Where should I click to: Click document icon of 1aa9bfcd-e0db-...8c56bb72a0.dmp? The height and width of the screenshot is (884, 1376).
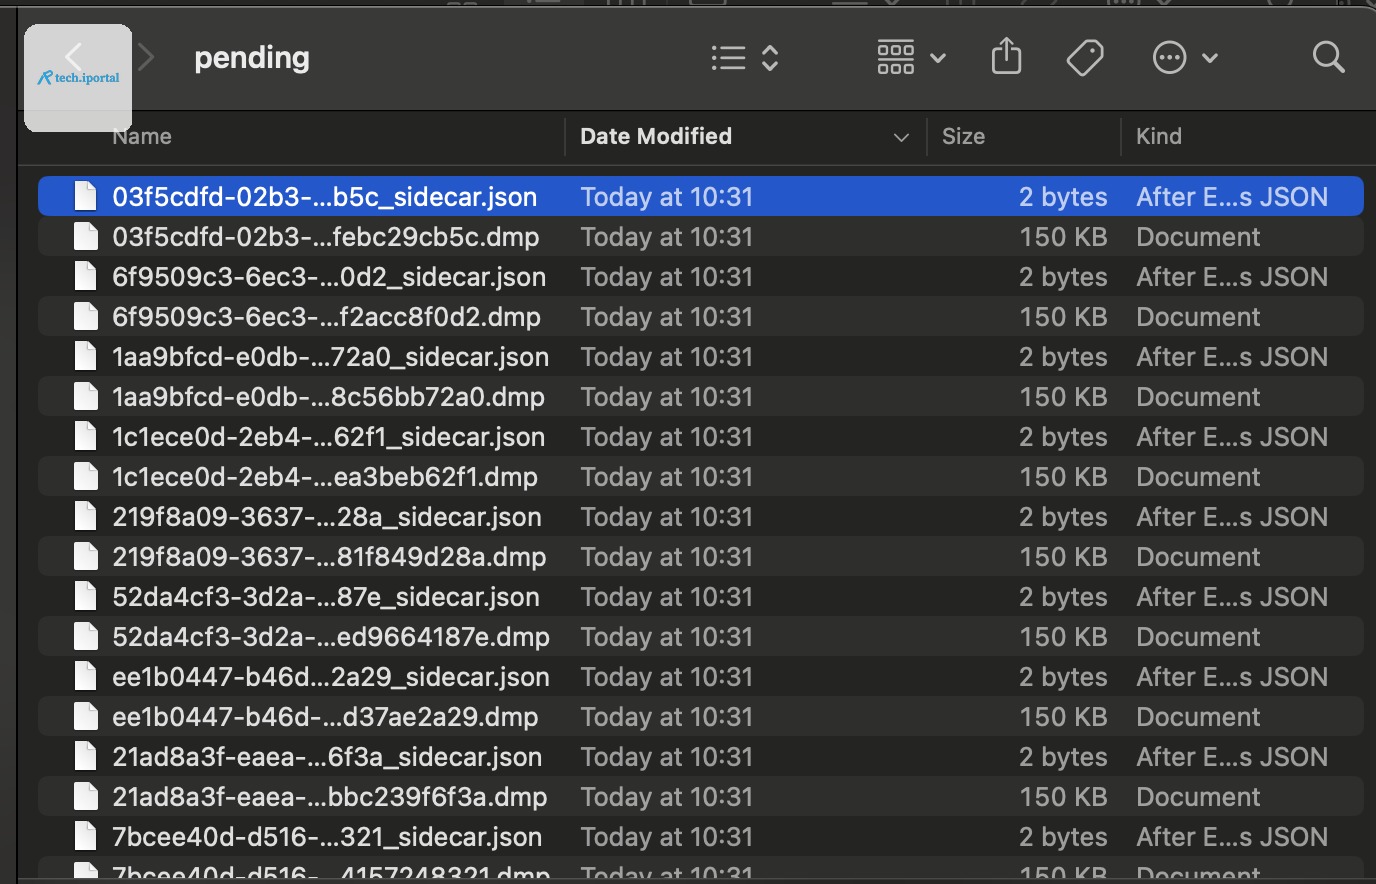pyautogui.click(x=86, y=397)
